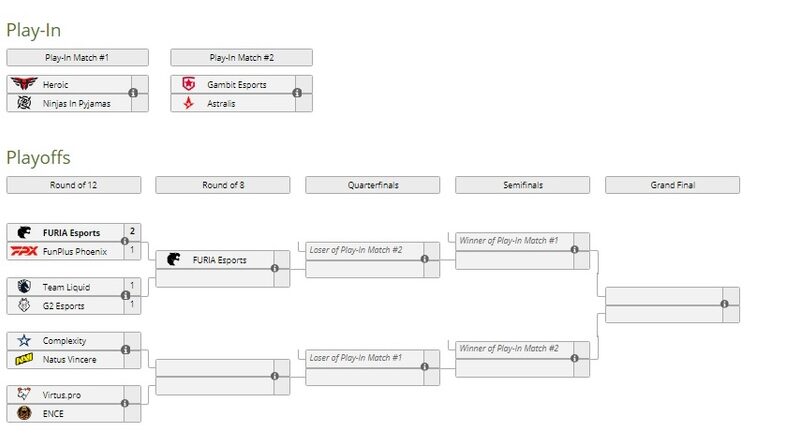Screen dimensions: 796x444
Task: Show match details for Complexity vs Natus Vincere
Action: (x=125, y=350)
